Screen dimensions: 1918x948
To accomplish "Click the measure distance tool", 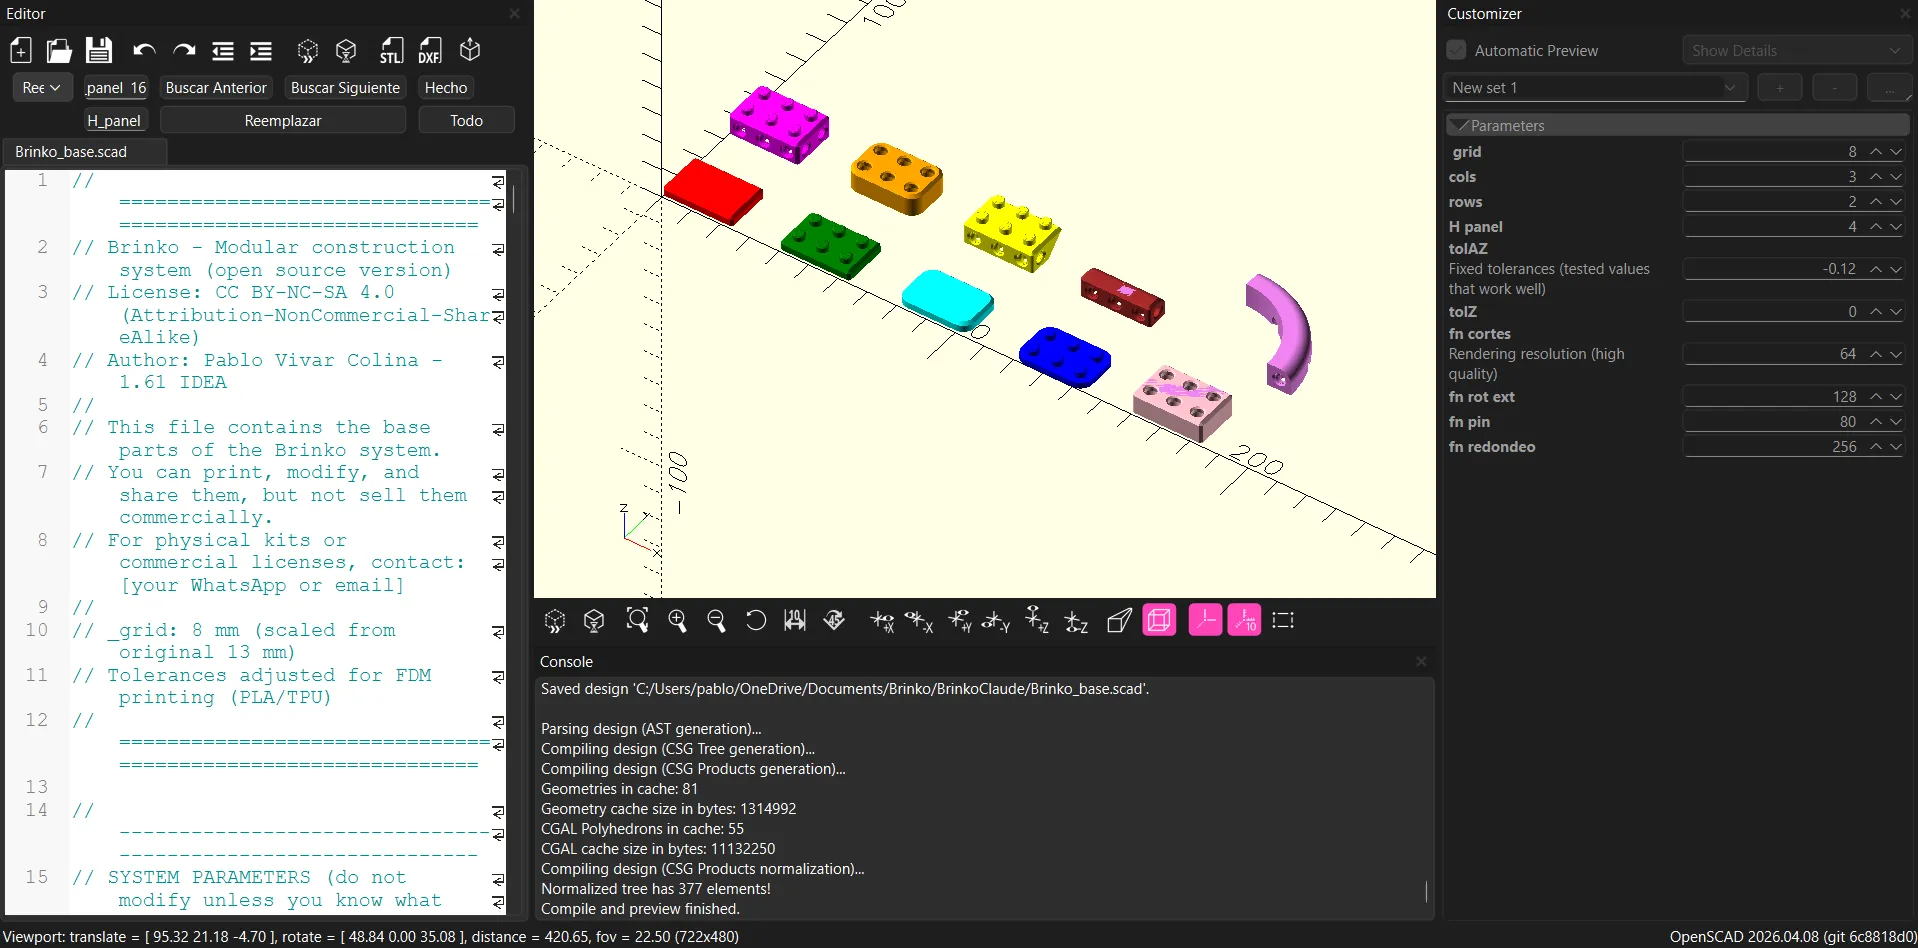I will point(795,621).
